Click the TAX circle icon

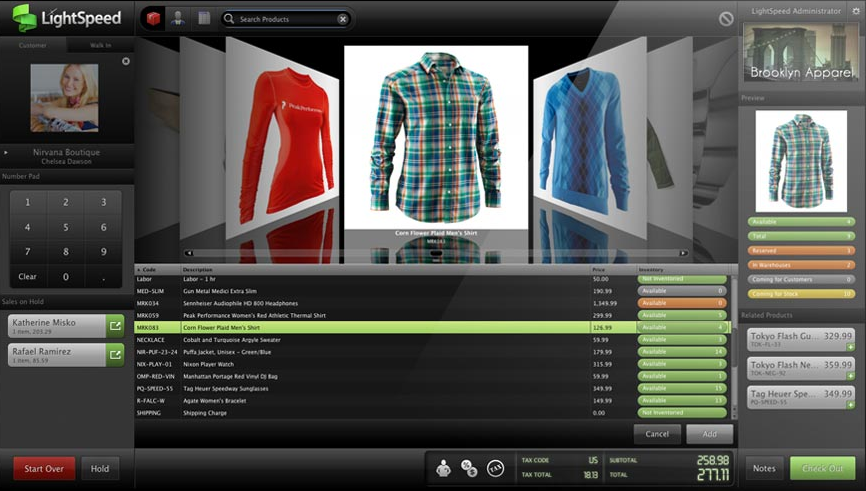[x=495, y=467]
